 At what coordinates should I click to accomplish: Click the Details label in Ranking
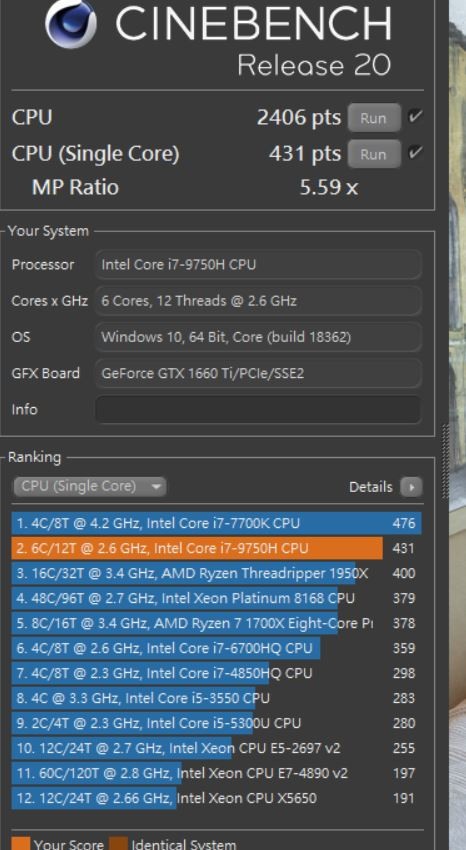click(371, 487)
